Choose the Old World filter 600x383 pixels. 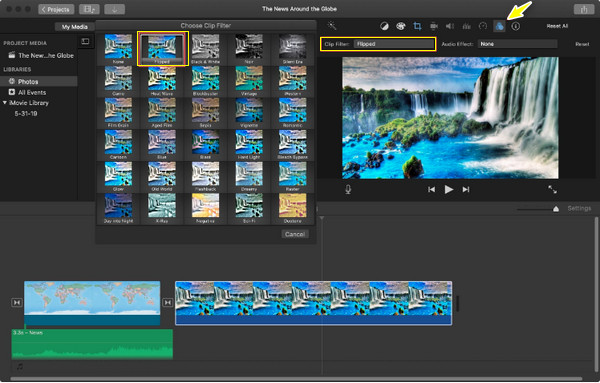pos(162,176)
